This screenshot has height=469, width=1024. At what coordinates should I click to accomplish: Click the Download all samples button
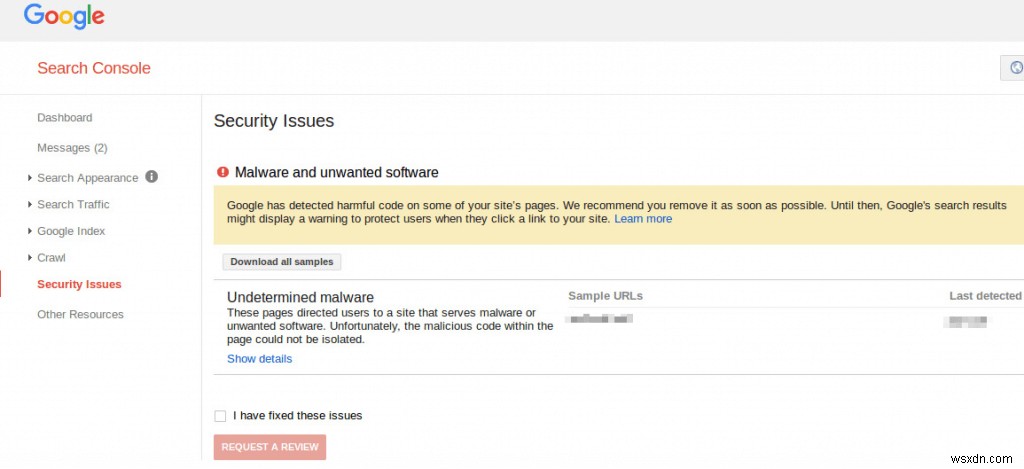click(x=281, y=262)
